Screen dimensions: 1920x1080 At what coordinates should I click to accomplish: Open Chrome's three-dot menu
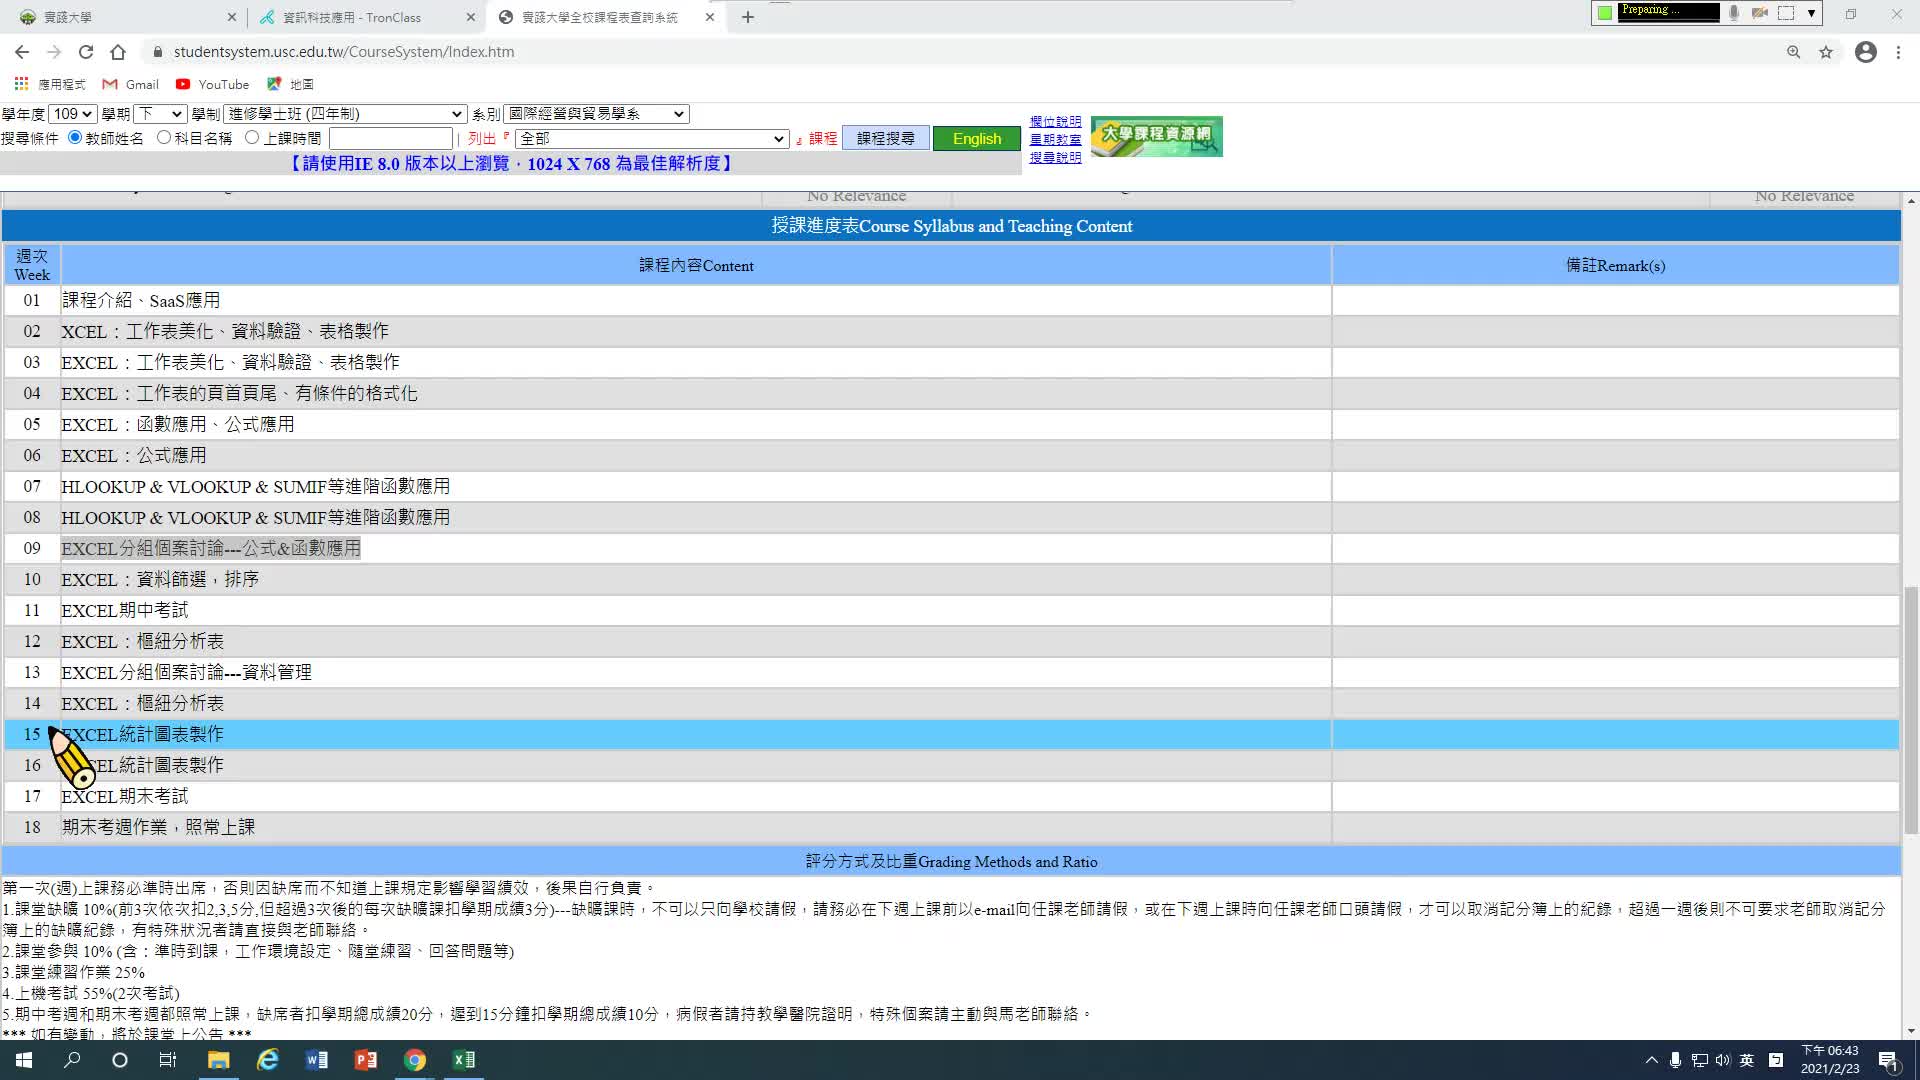(1898, 52)
